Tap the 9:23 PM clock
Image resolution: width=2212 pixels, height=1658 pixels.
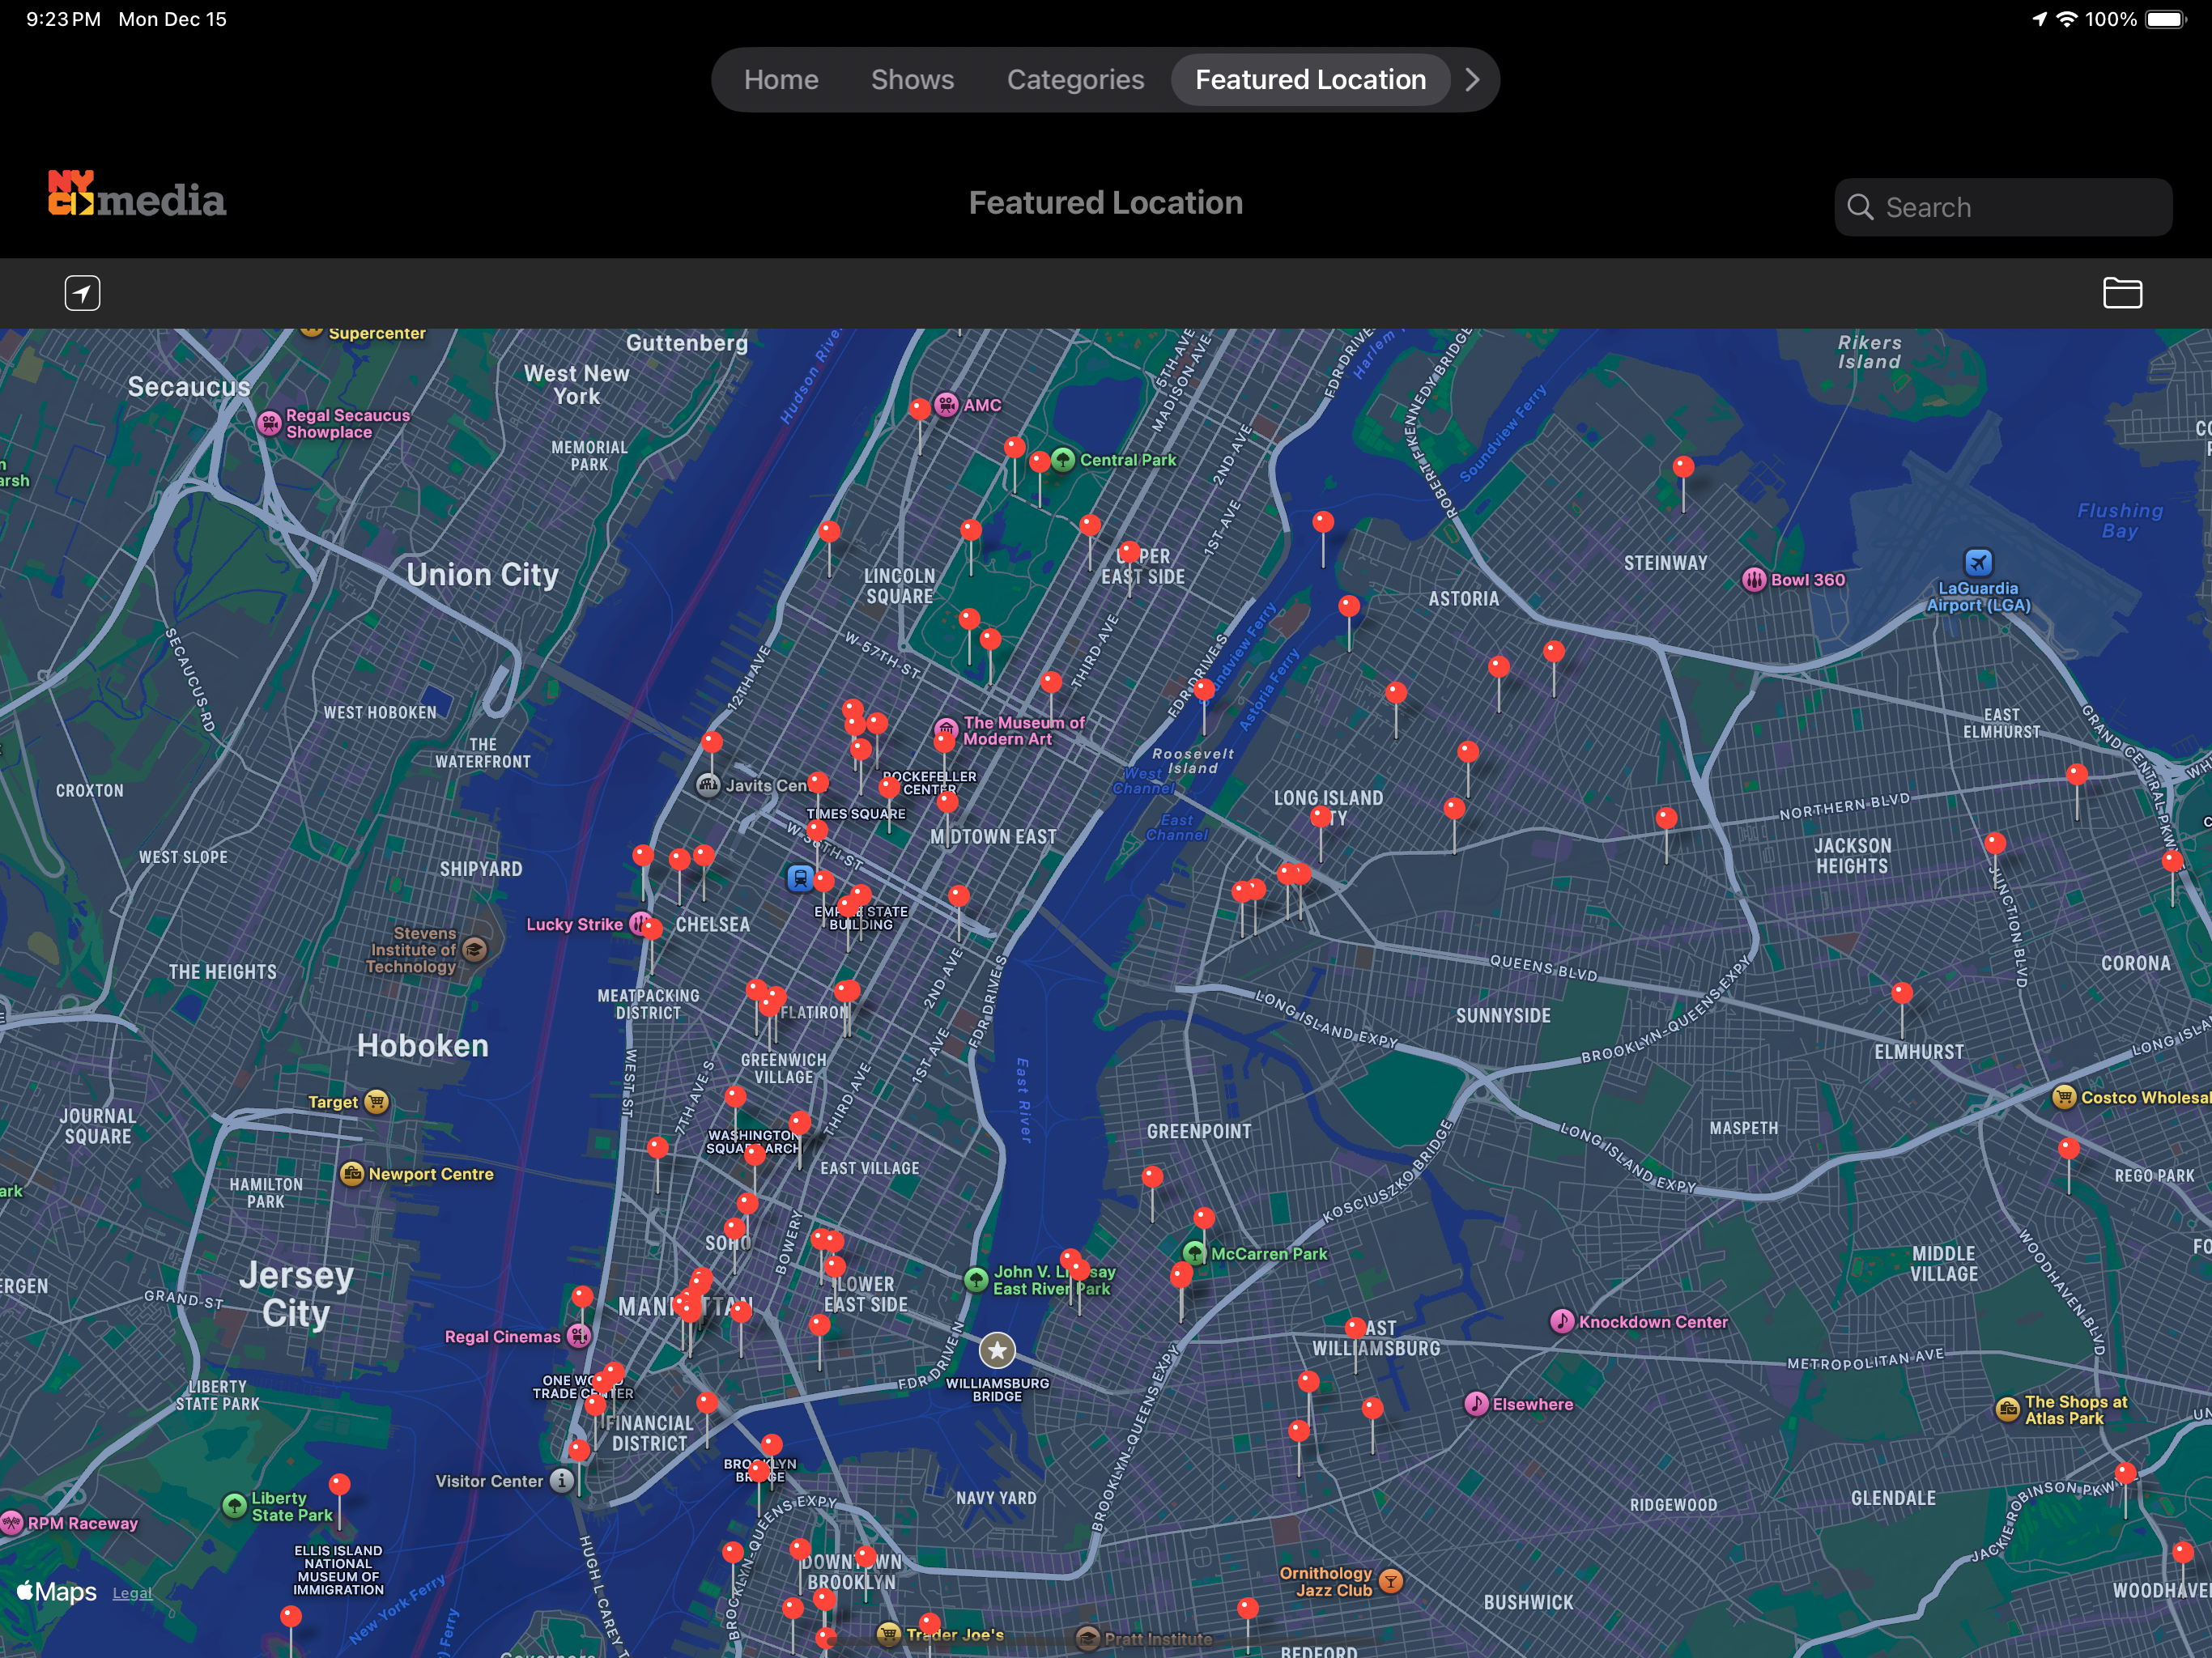click(64, 19)
